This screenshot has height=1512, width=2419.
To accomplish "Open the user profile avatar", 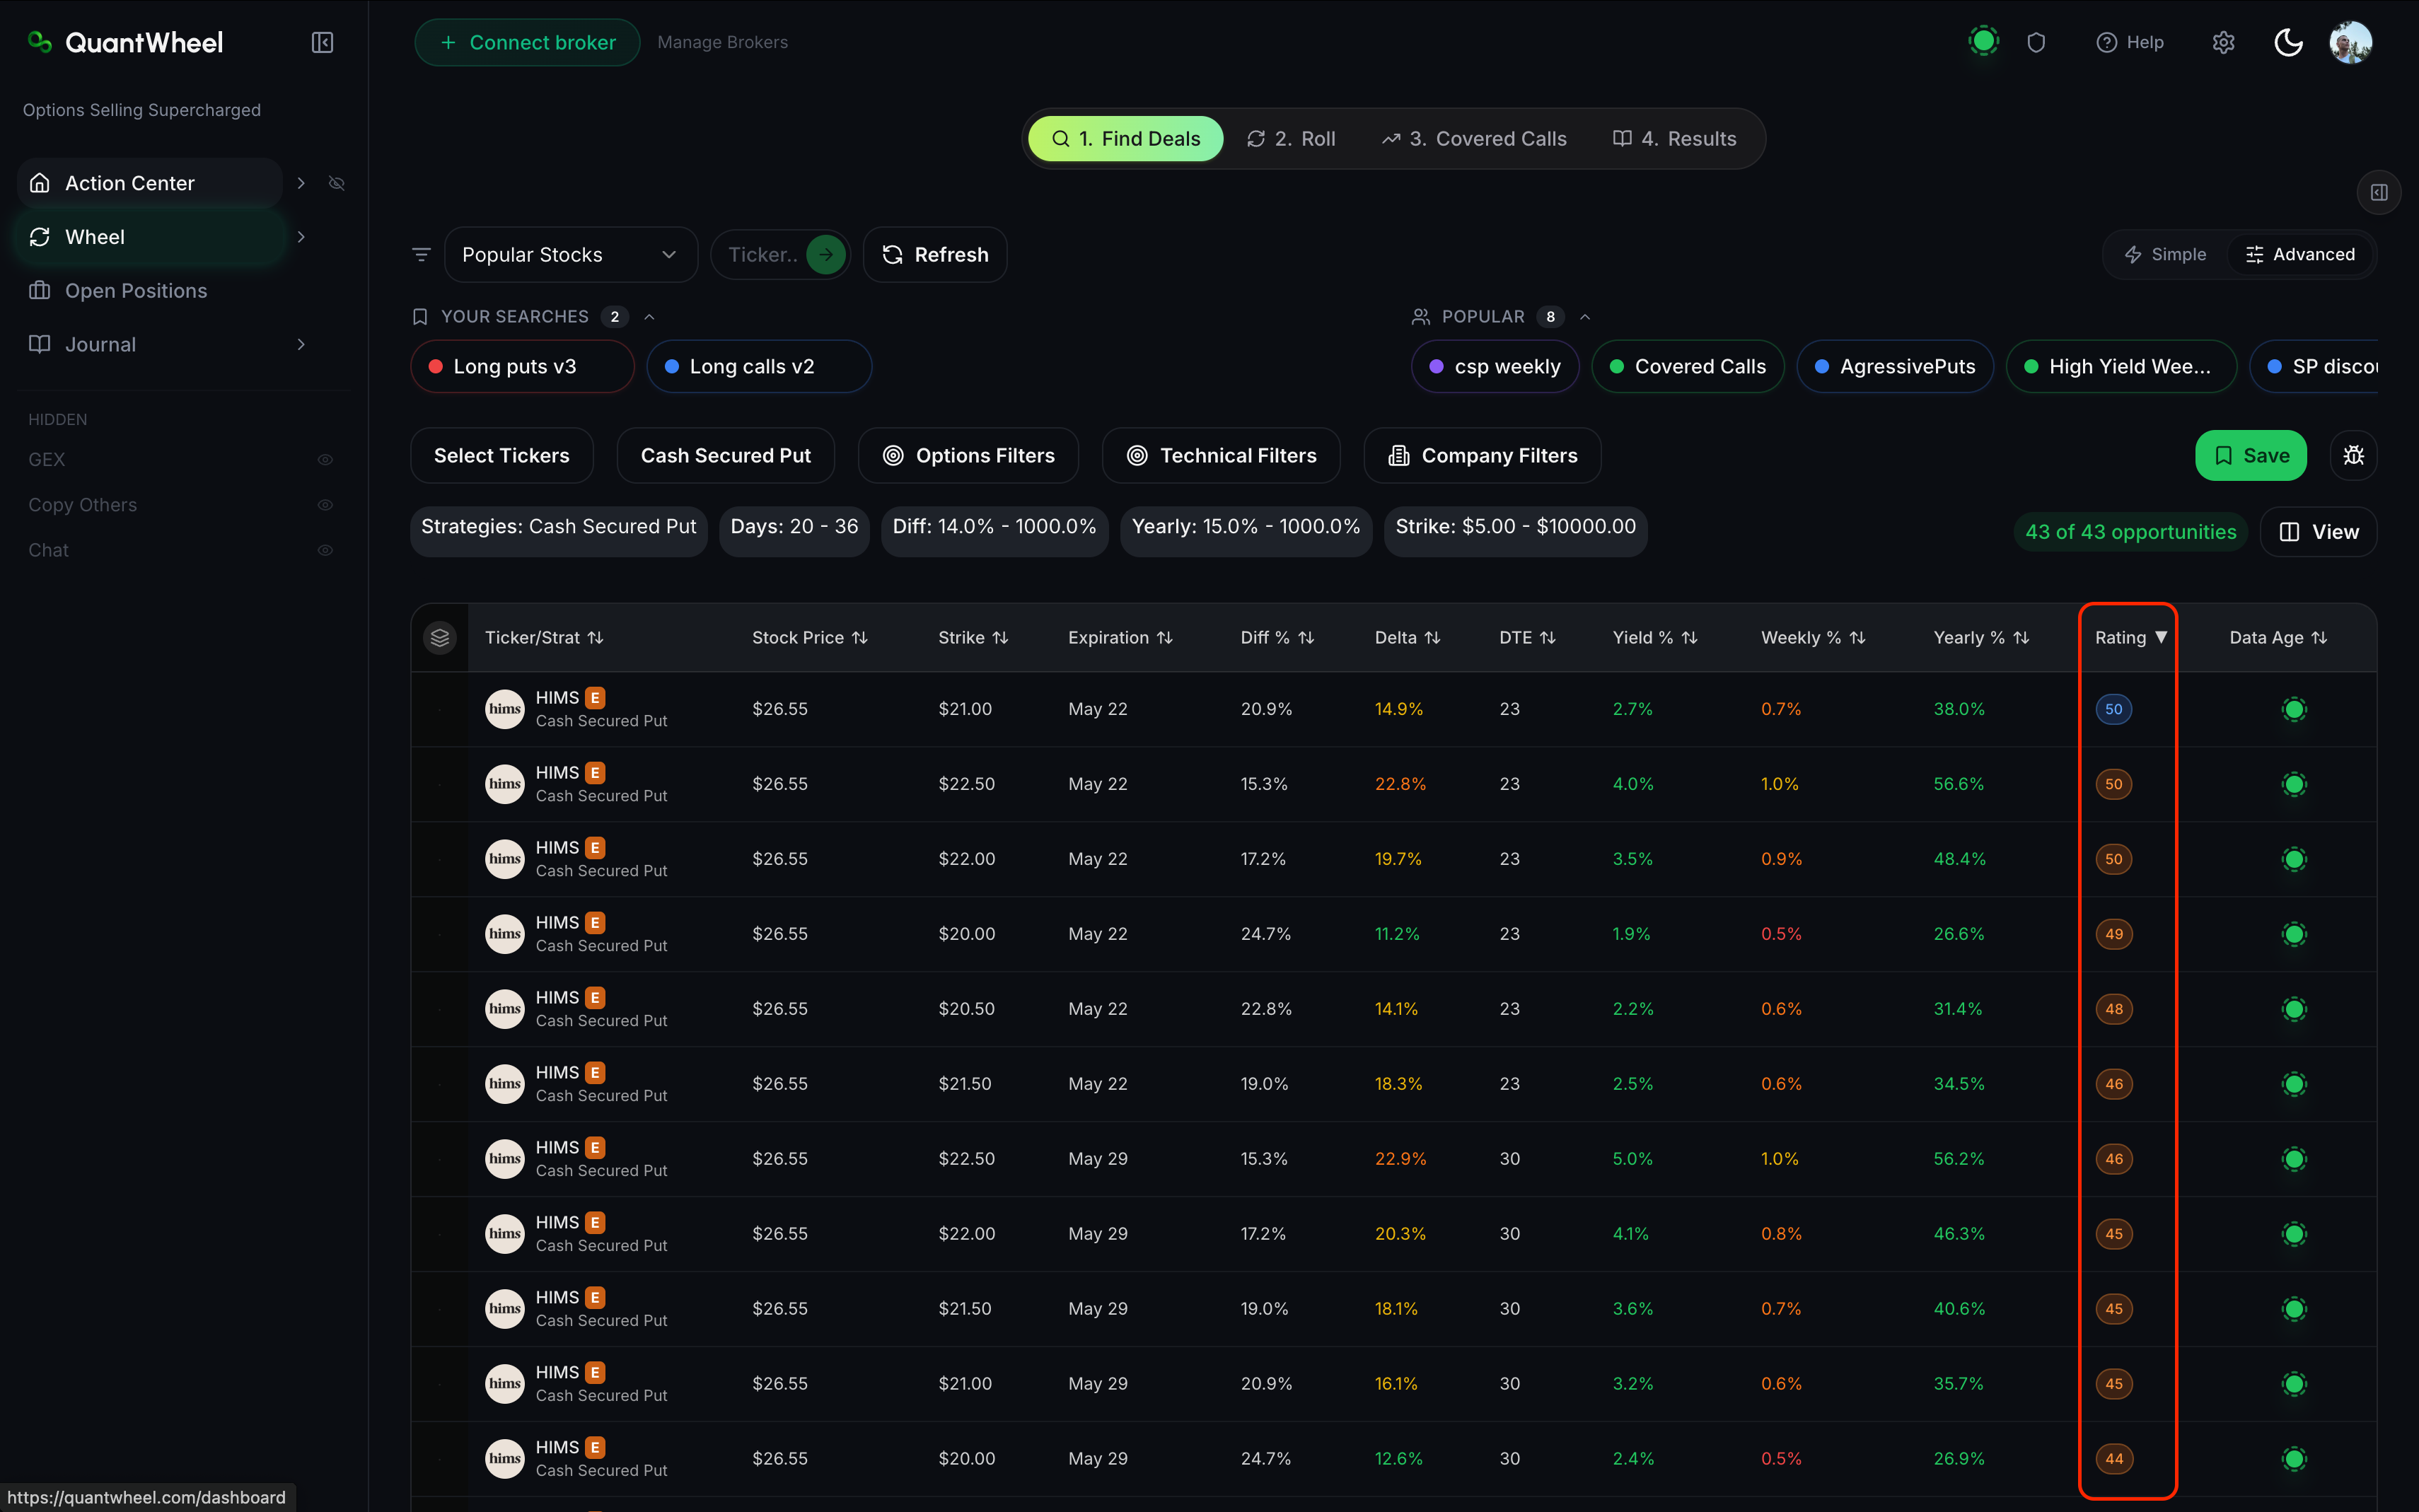I will coord(2351,42).
